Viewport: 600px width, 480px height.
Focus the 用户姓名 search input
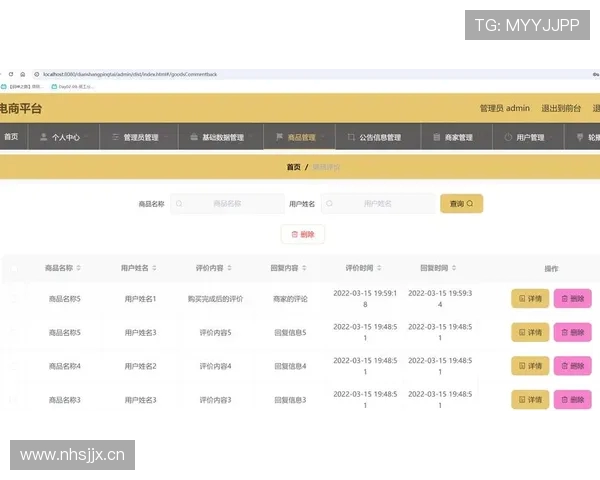tap(378, 204)
